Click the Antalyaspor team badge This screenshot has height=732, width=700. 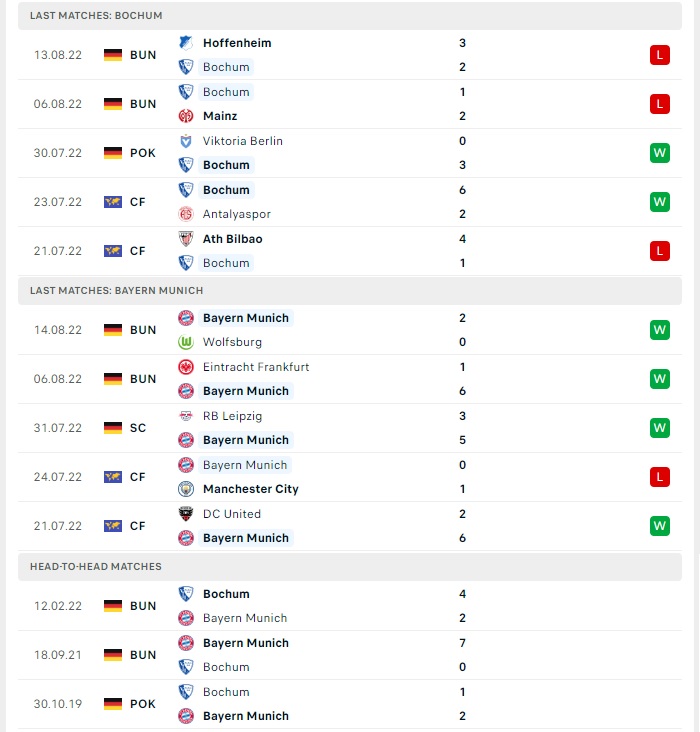(x=186, y=214)
